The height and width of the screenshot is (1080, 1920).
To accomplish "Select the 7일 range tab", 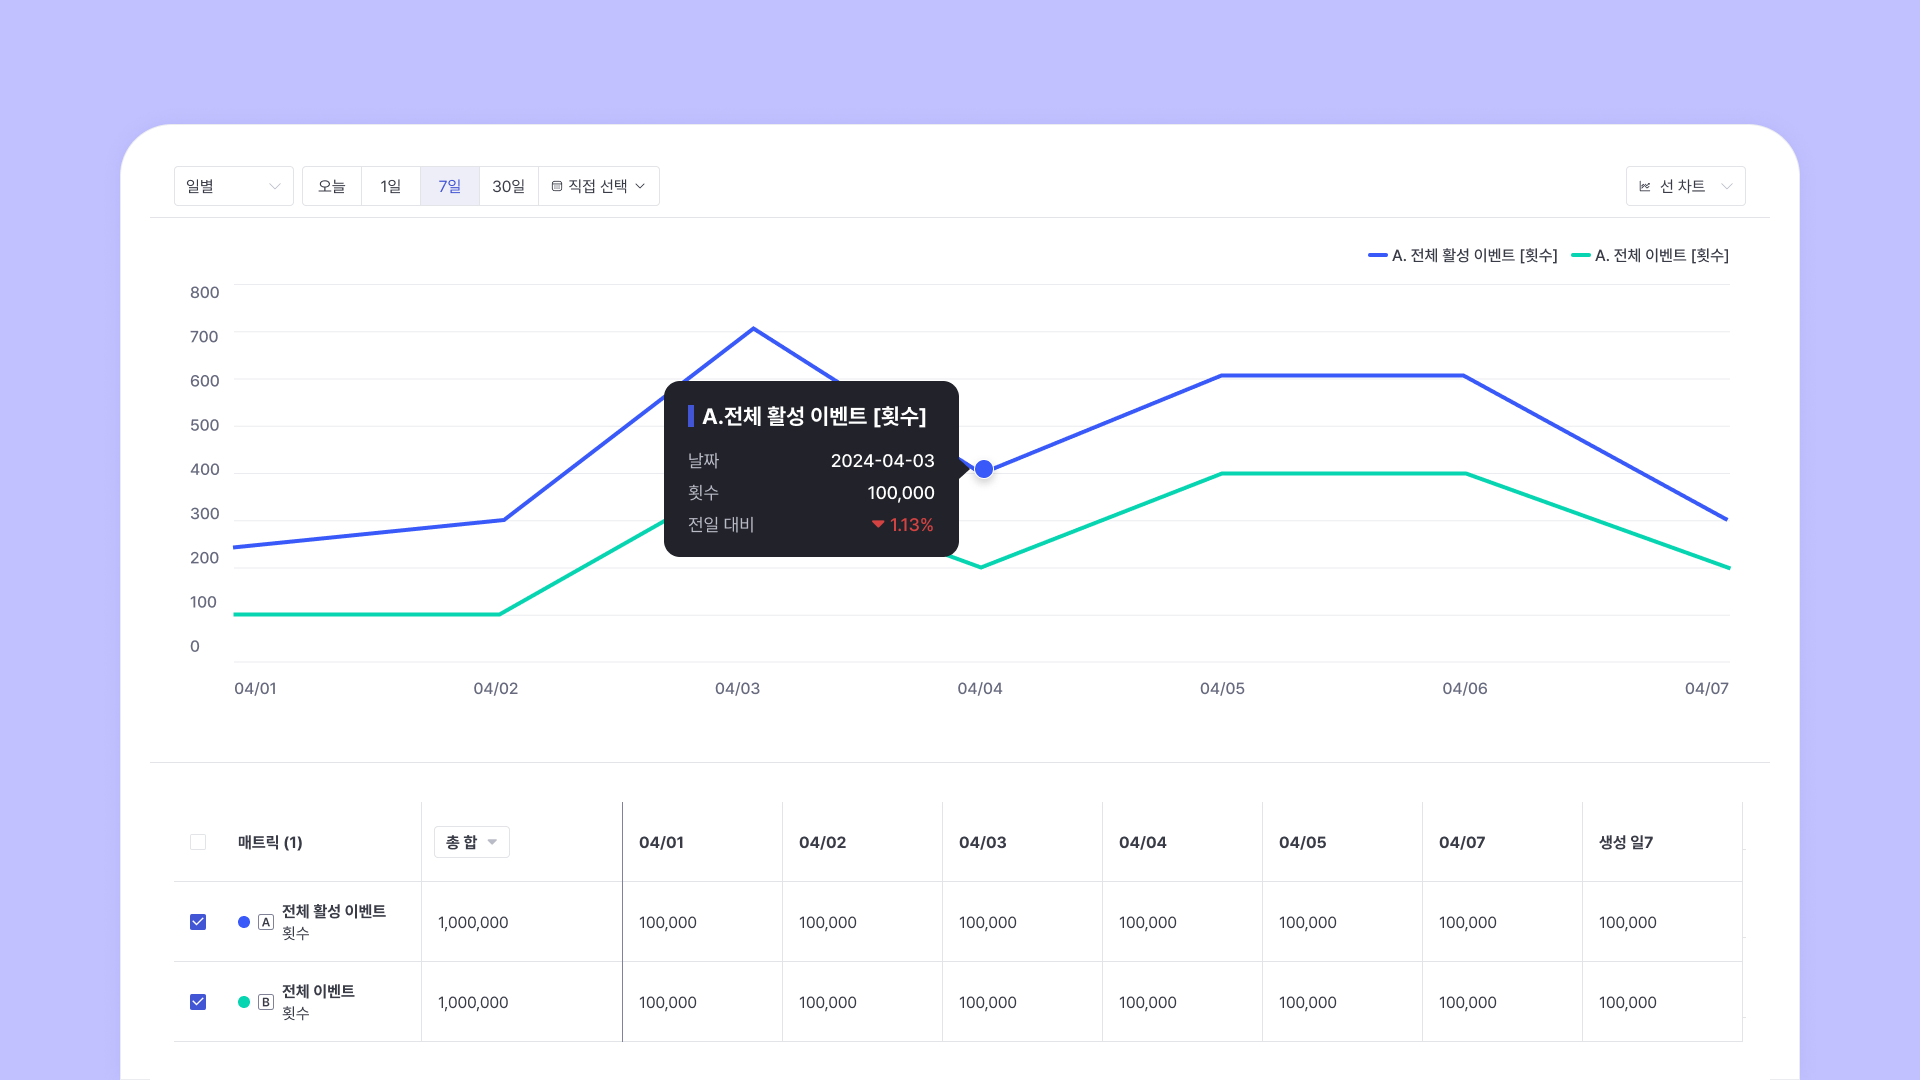I will (x=449, y=187).
